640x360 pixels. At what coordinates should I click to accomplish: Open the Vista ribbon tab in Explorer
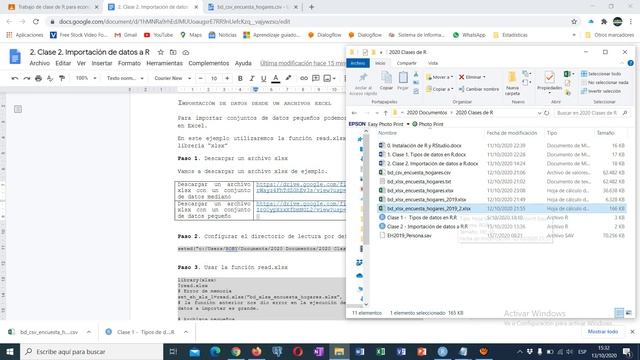pyautogui.click(x=433, y=63)
